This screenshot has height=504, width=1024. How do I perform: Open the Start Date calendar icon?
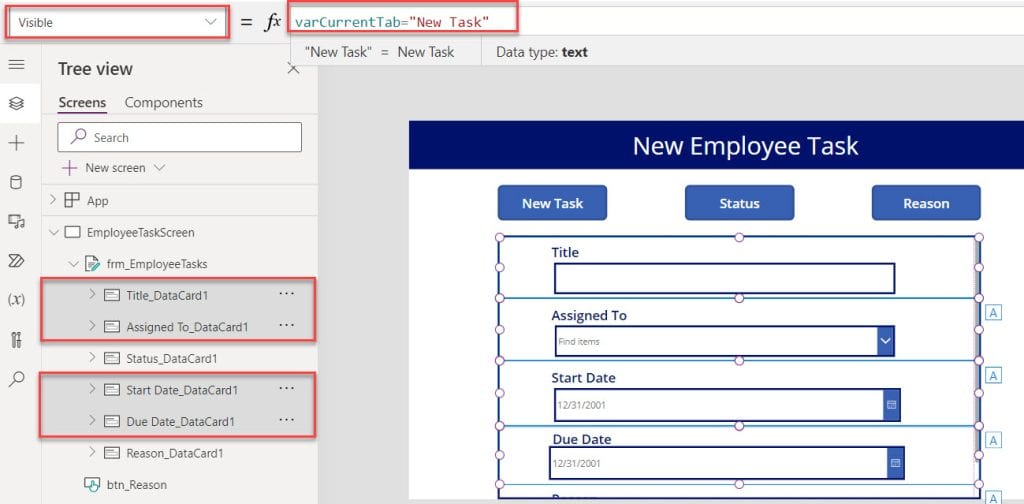pos(891,405)
